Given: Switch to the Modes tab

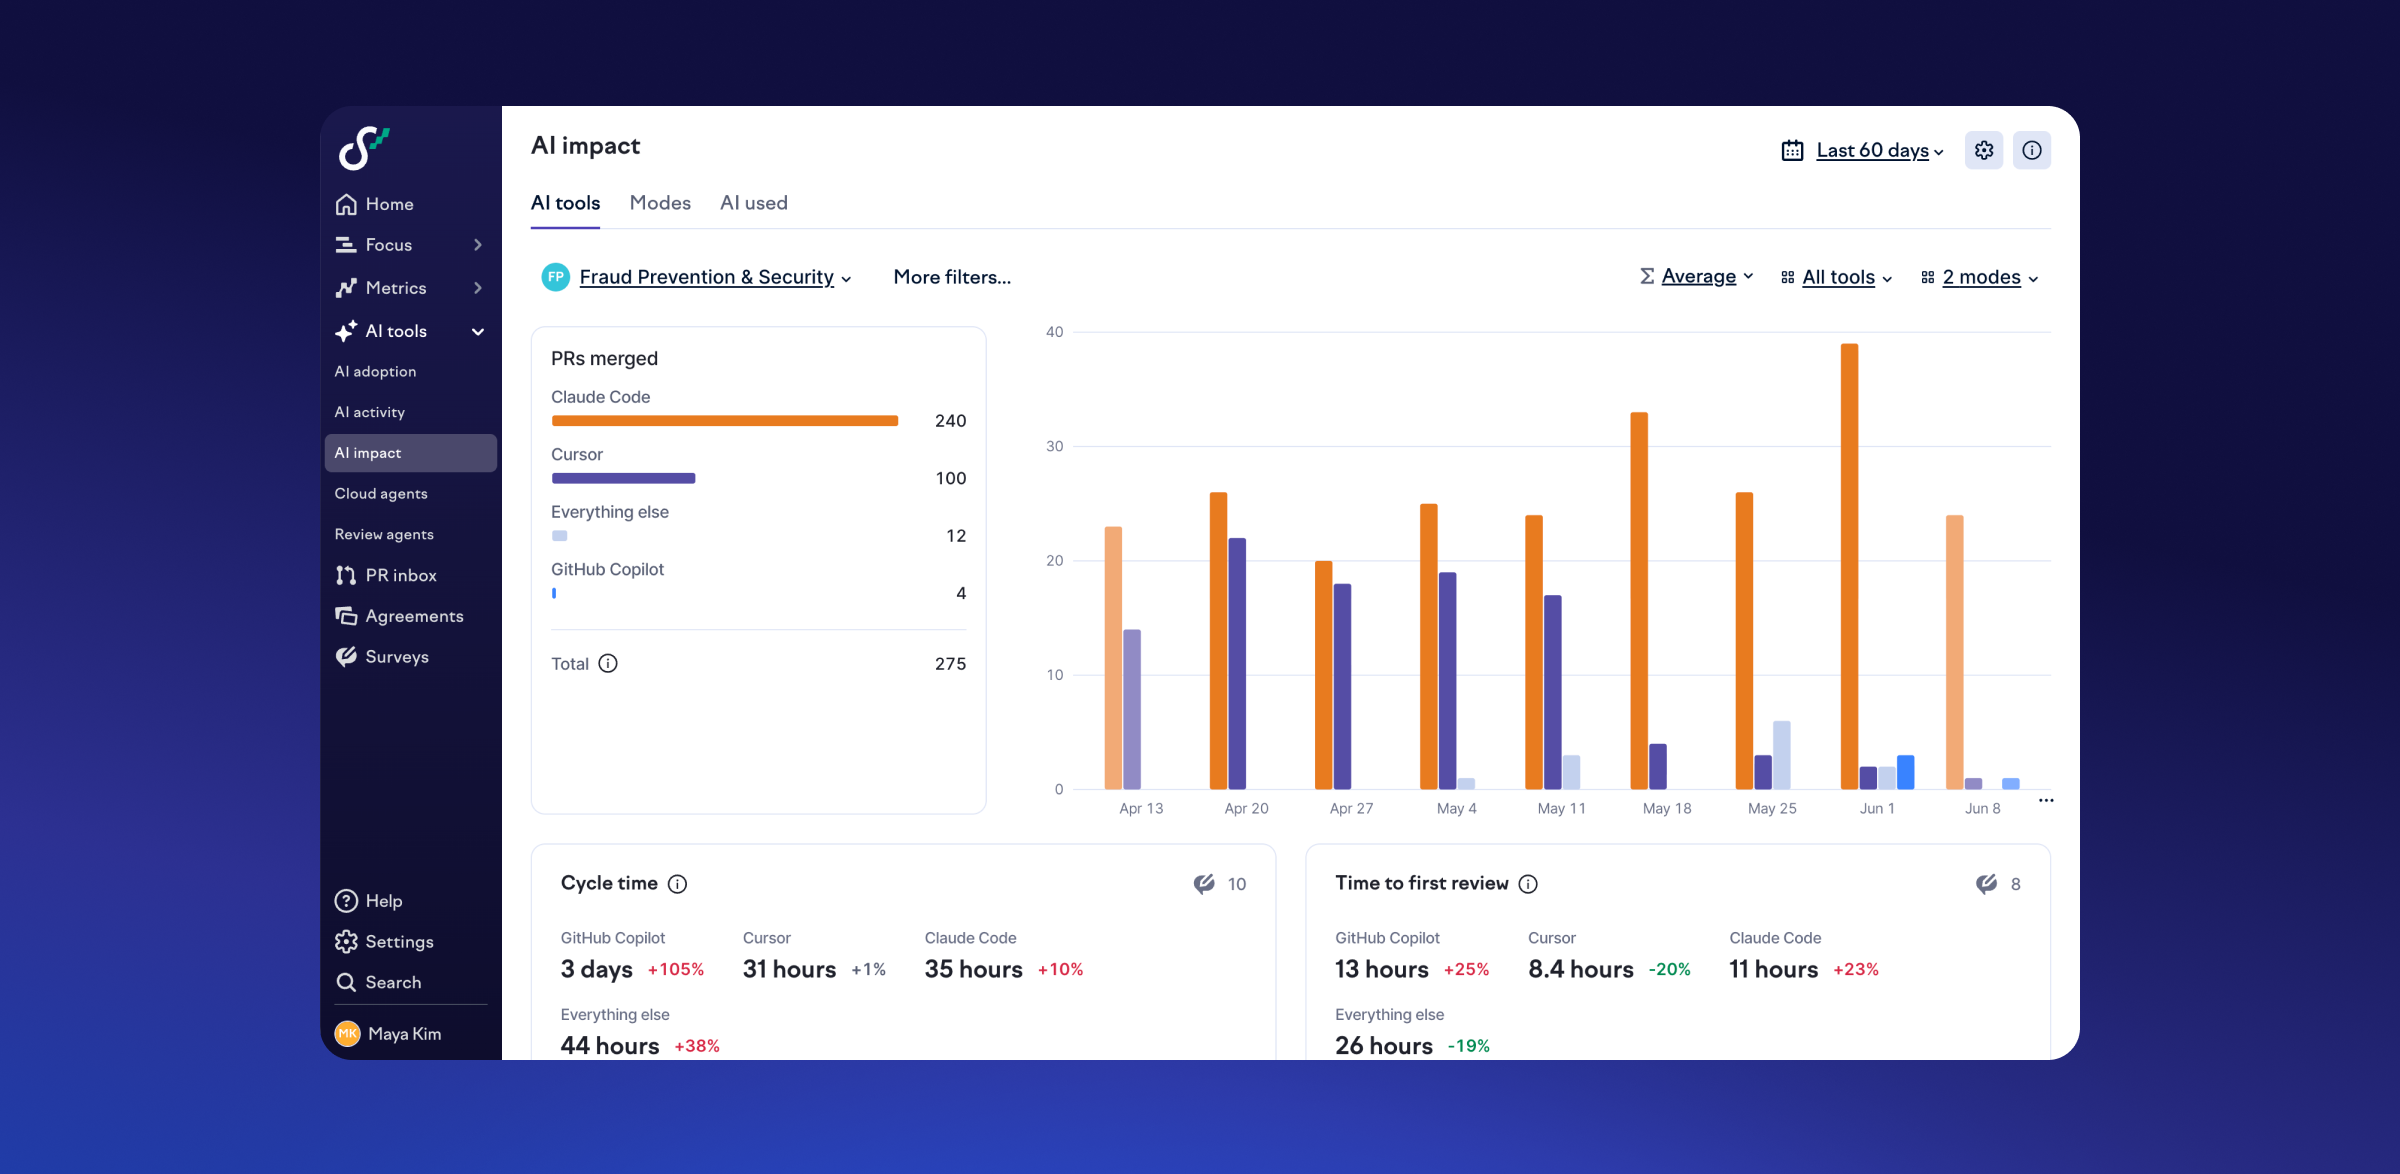Looking at the screenshot, I should [660, 203].
